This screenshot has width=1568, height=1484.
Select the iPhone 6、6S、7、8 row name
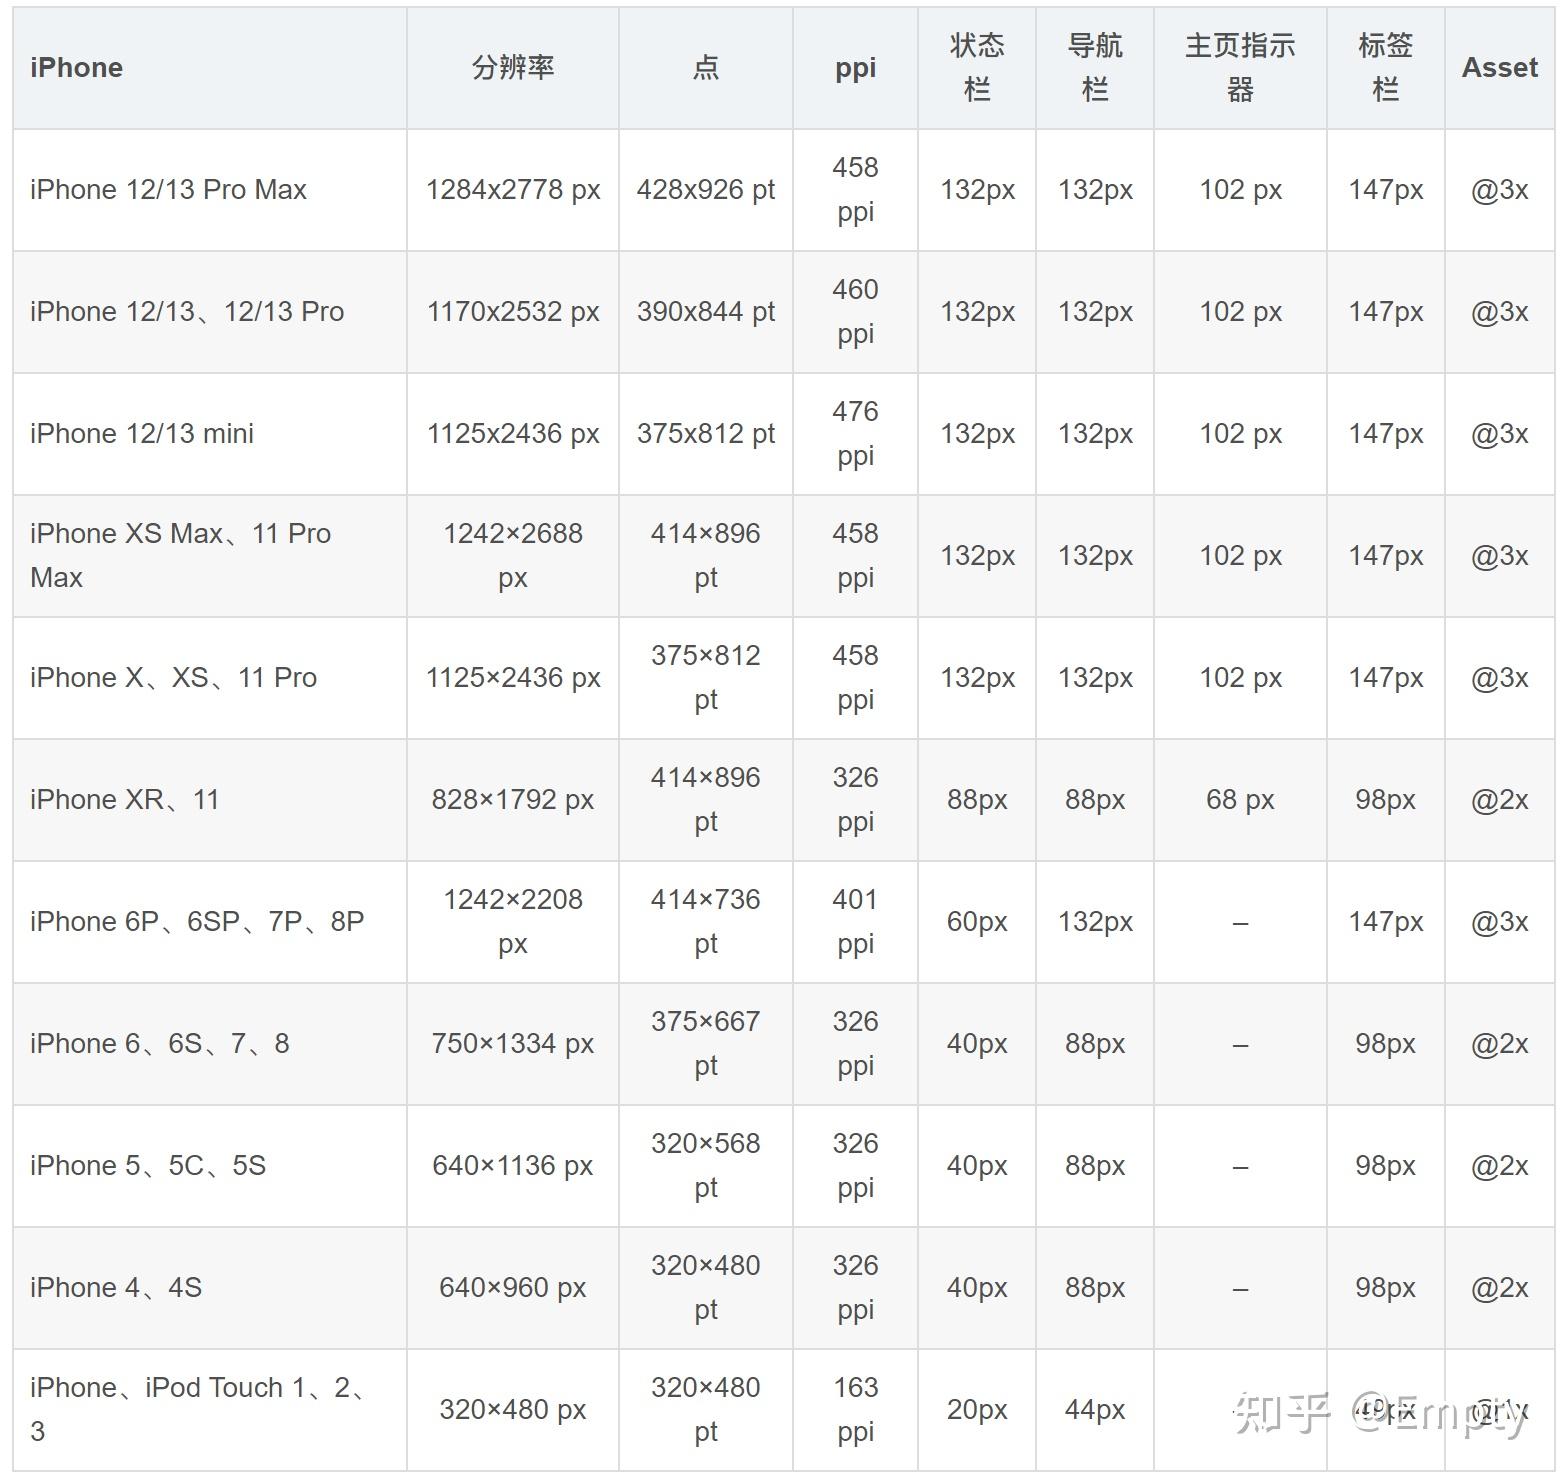click(160, 1044)
